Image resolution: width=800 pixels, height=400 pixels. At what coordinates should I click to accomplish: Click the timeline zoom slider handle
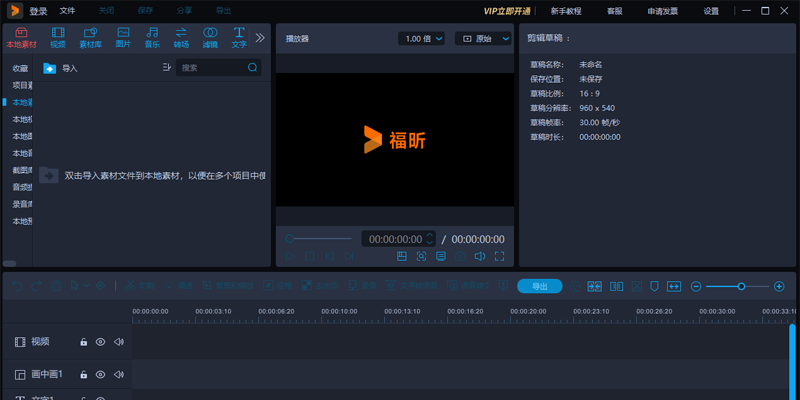coord(741,286)
